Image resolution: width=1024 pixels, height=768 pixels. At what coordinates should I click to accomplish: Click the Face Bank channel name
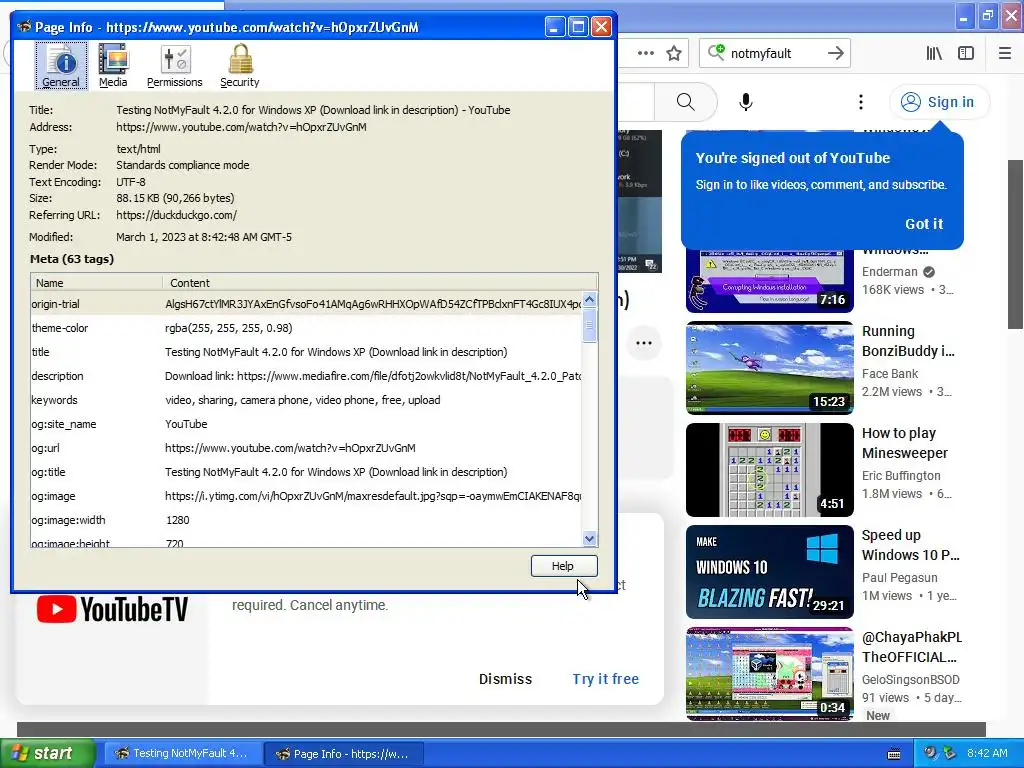click(889, 374)
